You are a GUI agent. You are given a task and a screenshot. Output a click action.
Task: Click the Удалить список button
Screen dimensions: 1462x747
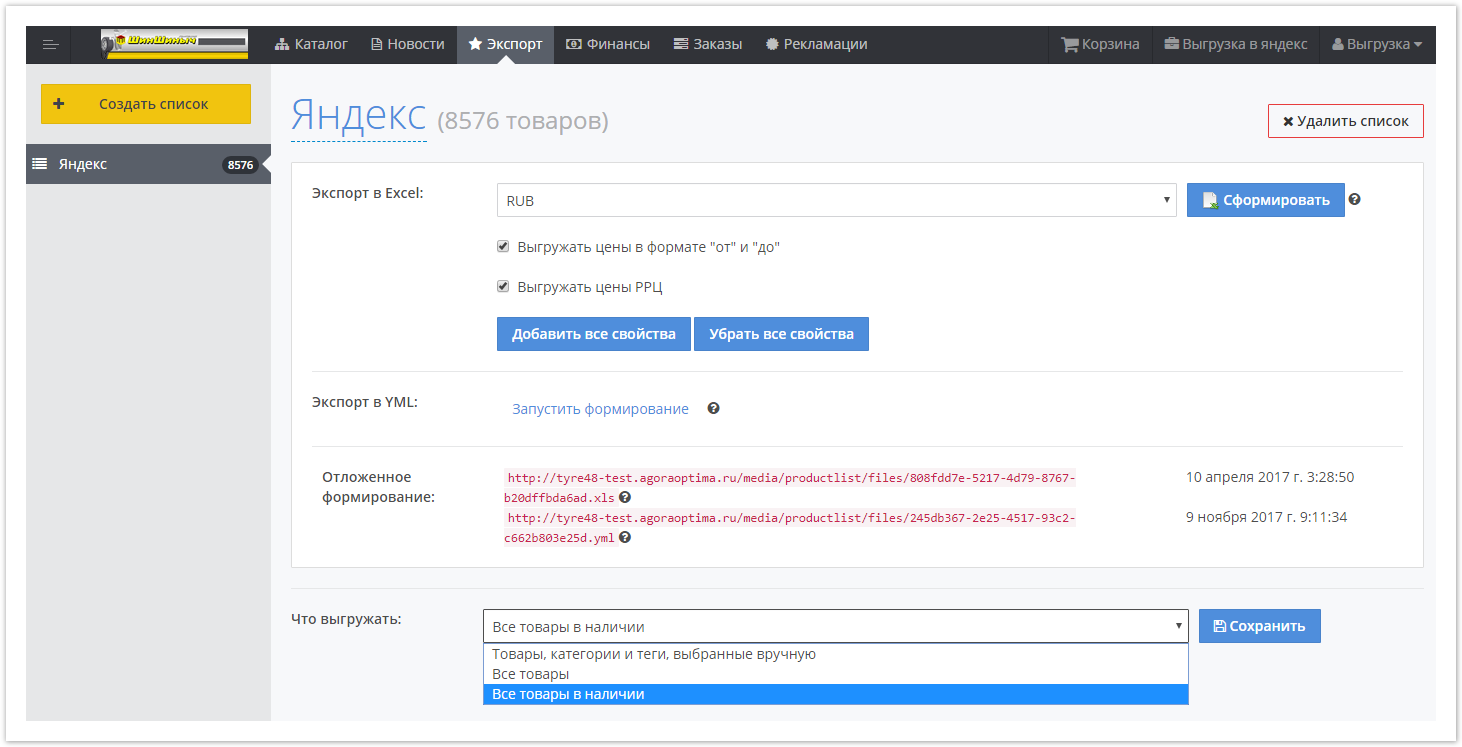coord(1345,121)
